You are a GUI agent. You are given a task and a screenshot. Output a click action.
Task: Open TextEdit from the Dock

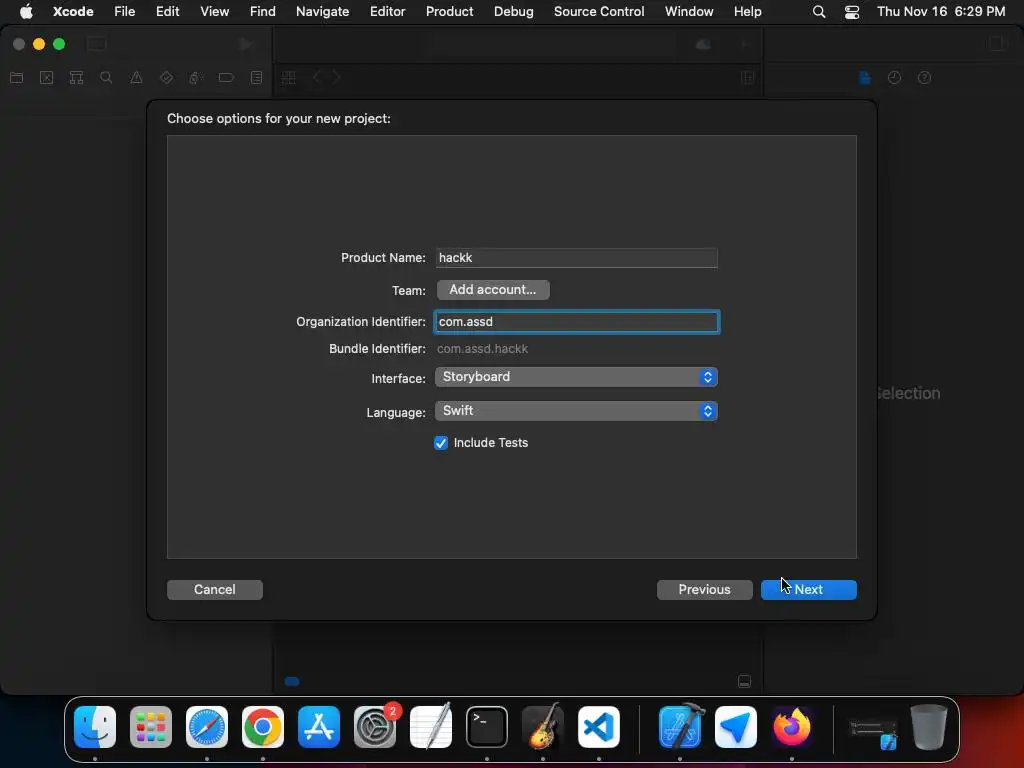pos(431,727)
